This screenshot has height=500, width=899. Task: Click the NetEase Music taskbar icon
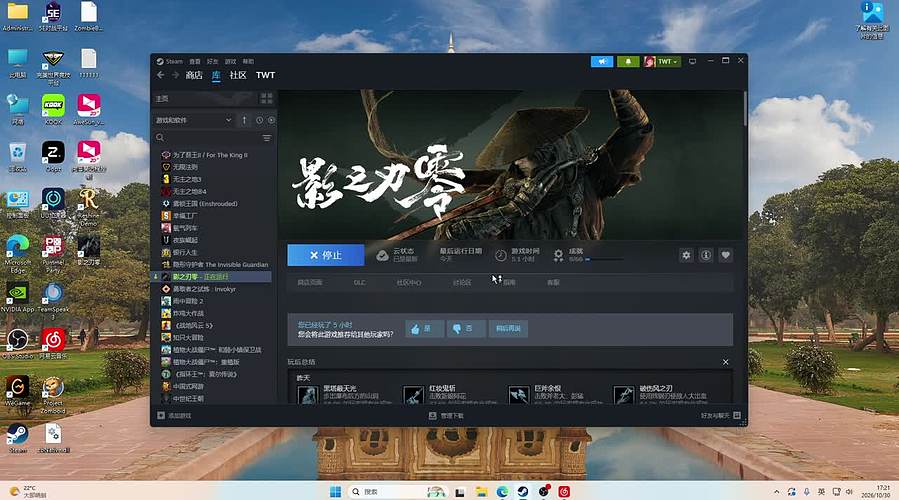[x=564, y=491]
